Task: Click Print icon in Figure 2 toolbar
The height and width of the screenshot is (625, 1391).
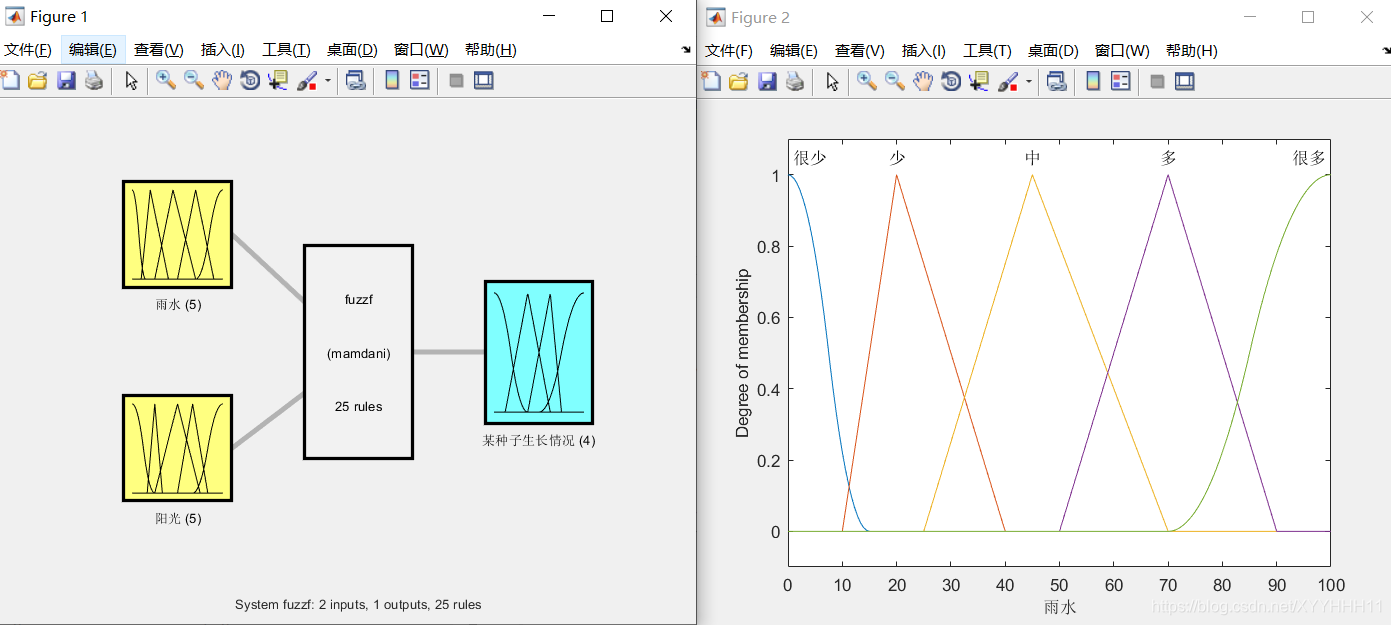Action: (x=795, y=81)
